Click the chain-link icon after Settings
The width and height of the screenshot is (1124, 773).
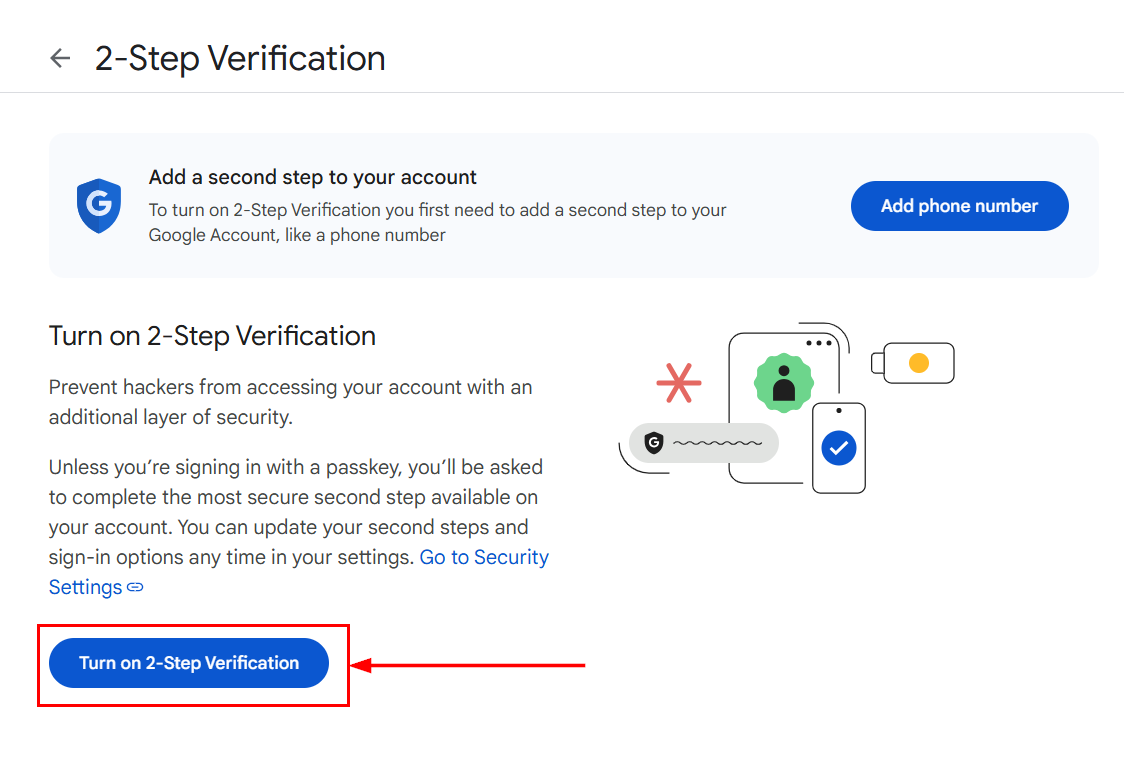click(135, 587)
